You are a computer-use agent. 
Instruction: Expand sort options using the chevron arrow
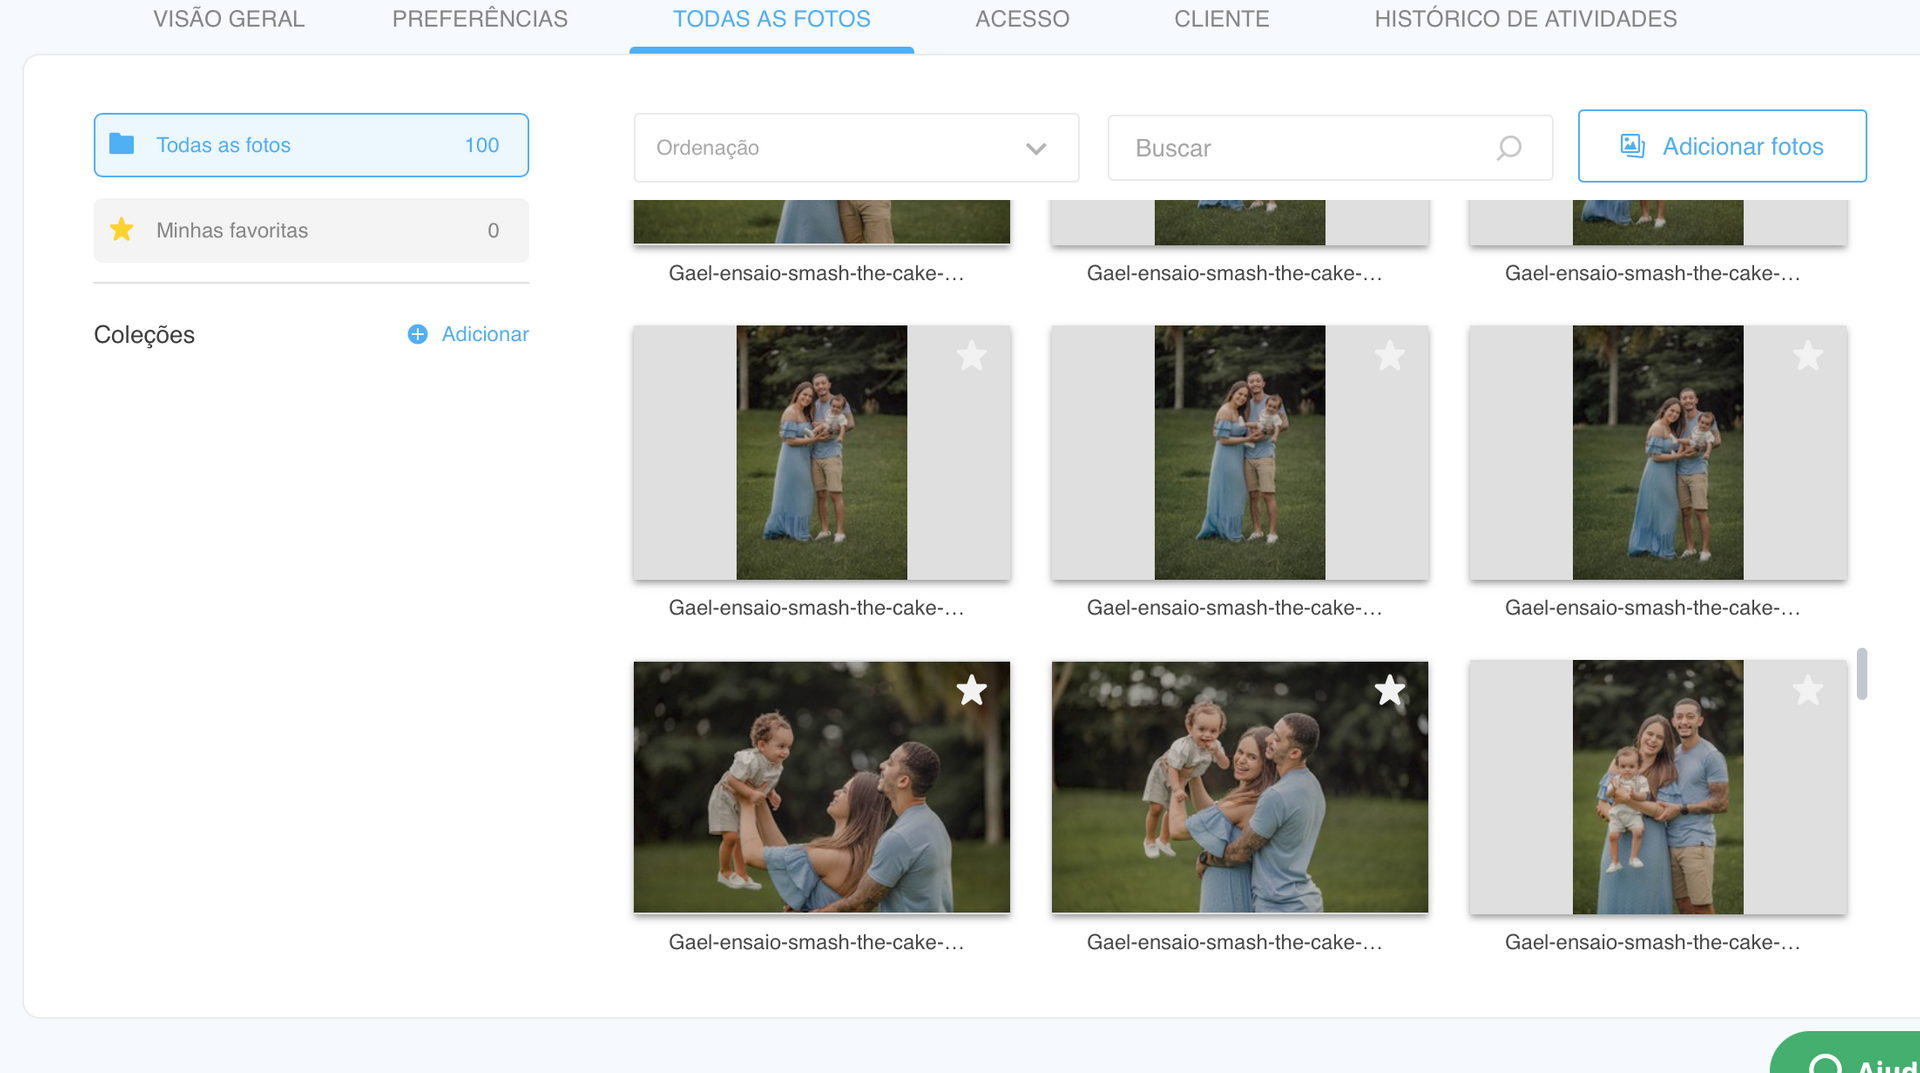coord(1036,148)
